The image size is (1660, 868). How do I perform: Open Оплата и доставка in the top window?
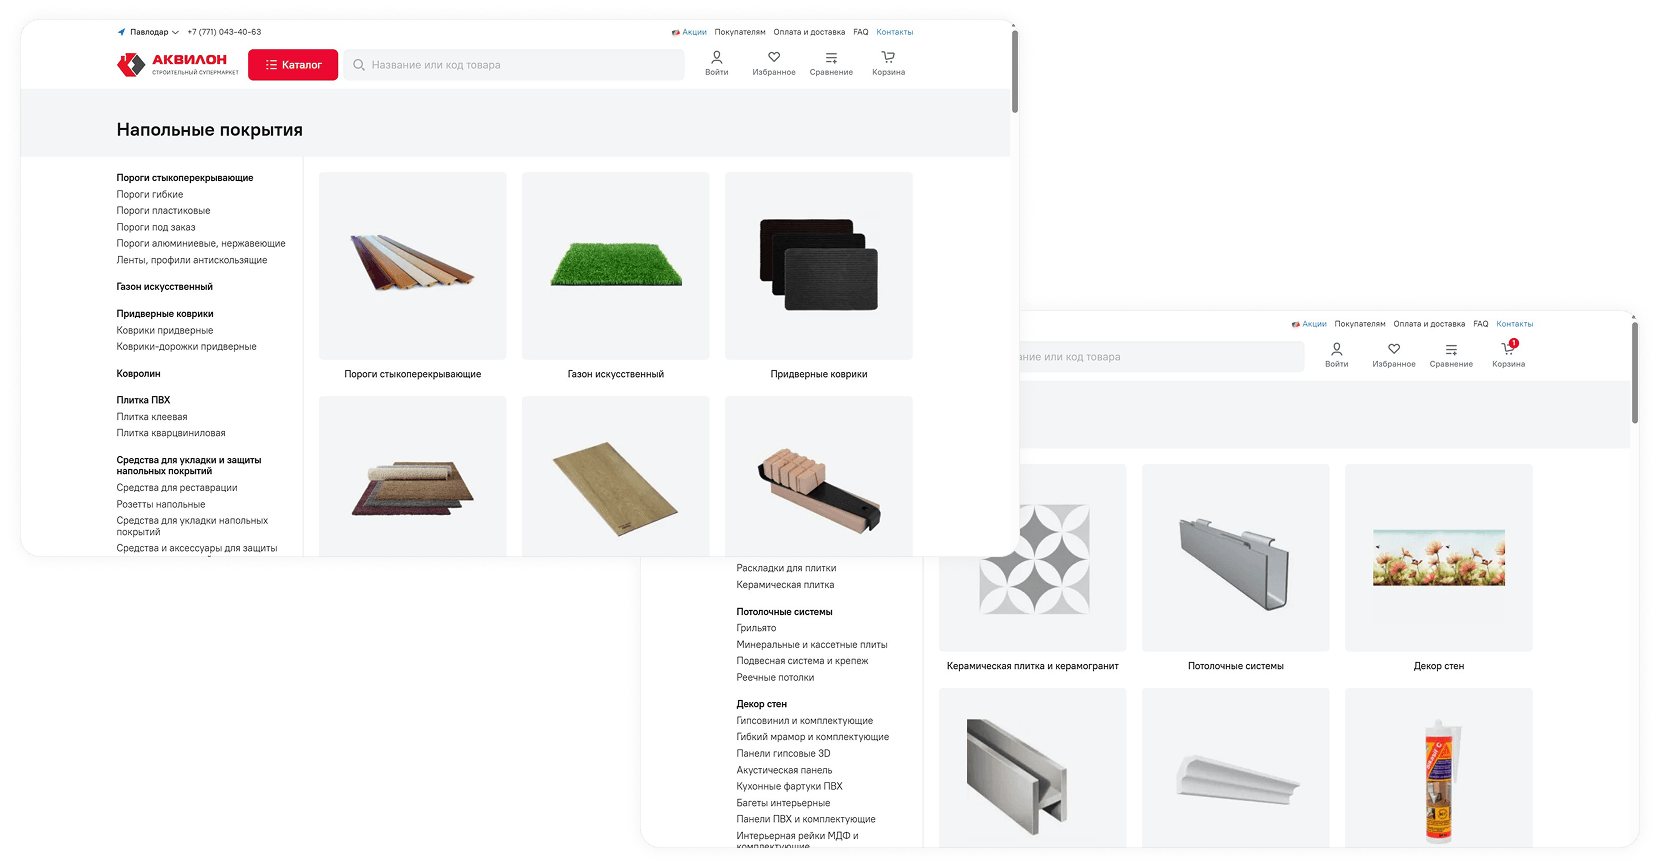point(809,32)
